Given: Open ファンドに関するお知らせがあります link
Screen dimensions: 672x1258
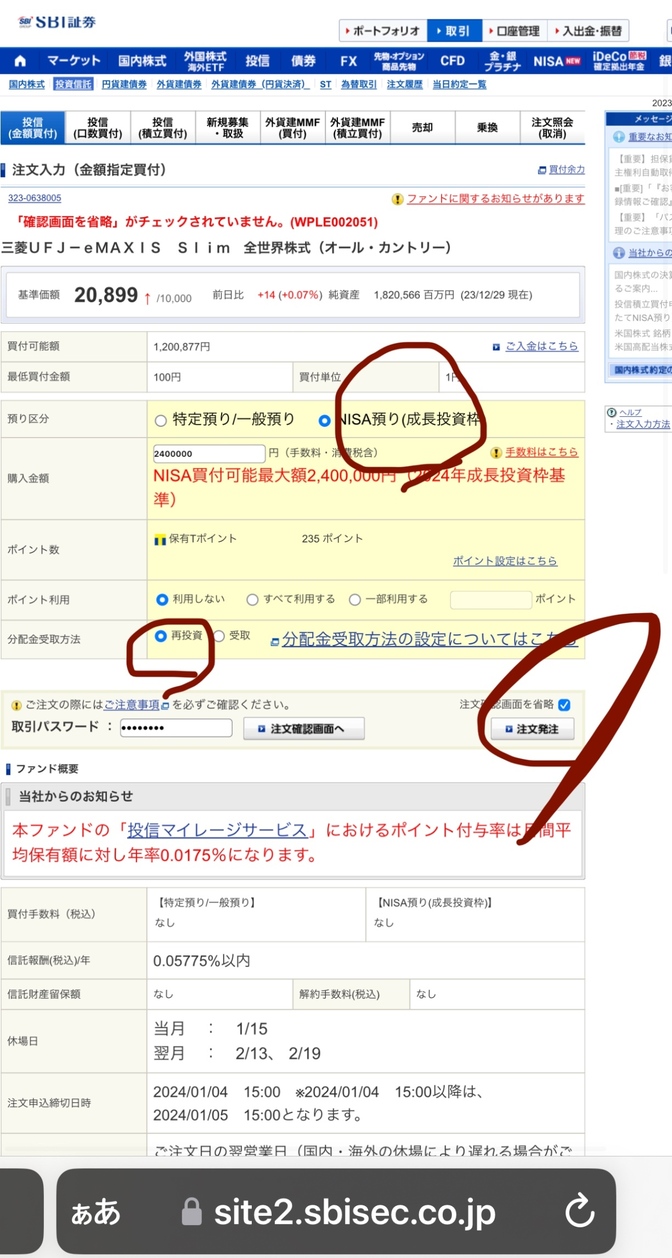Looking at the screenshot, I should [x=496, y=199].
